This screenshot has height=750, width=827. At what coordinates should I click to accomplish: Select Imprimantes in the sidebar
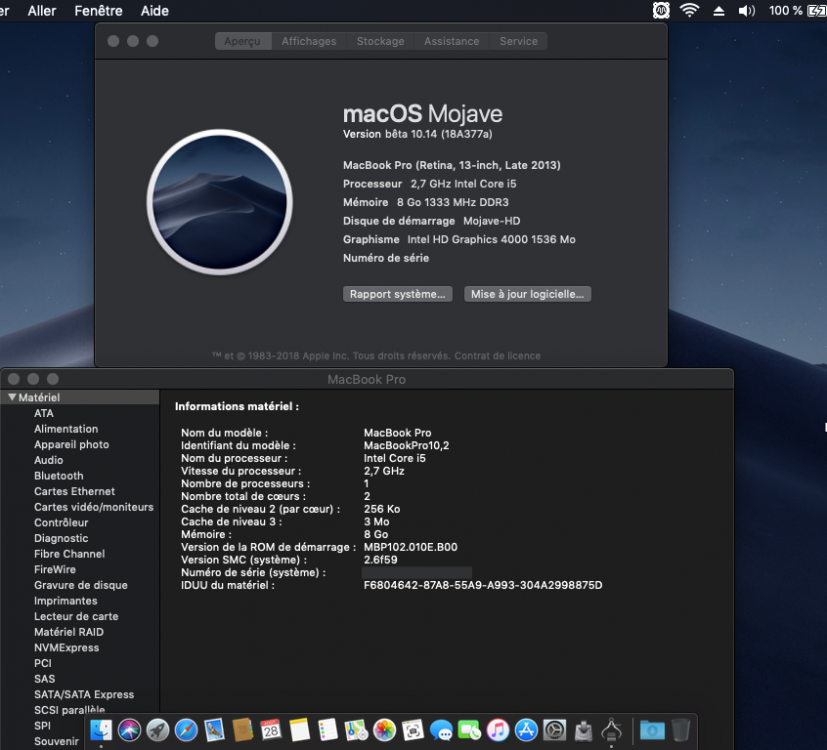[x=65, y=601]
